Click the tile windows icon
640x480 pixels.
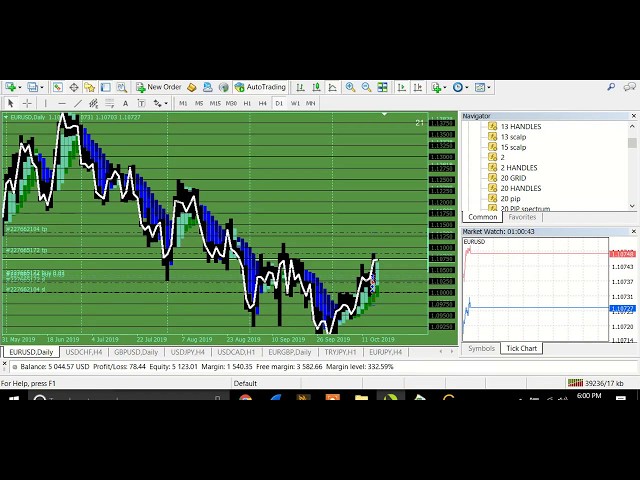(382, 88)
